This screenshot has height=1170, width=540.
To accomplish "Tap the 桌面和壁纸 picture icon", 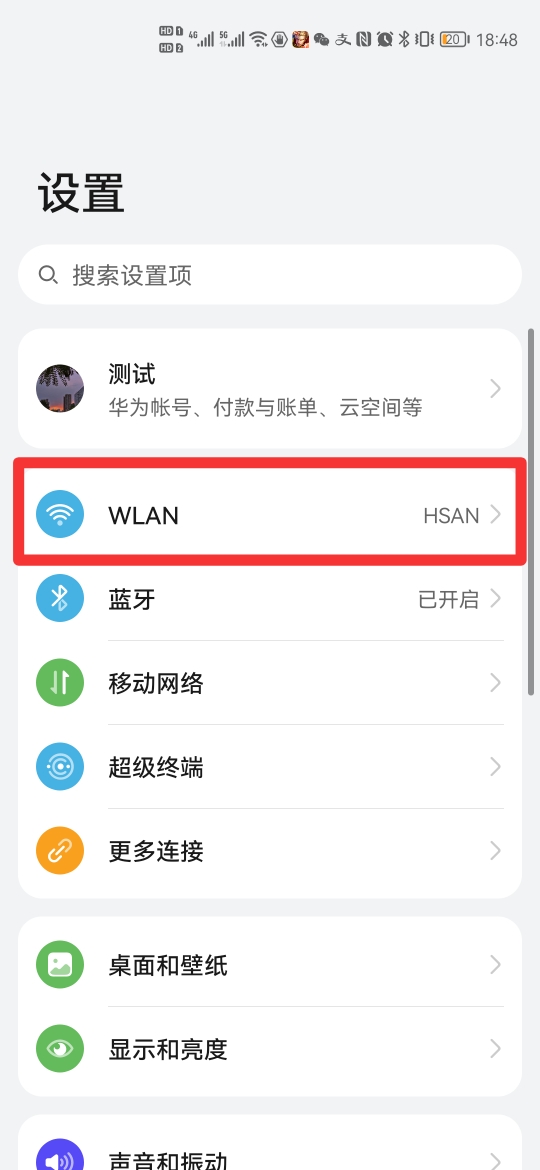I will (x=60, y=966).
